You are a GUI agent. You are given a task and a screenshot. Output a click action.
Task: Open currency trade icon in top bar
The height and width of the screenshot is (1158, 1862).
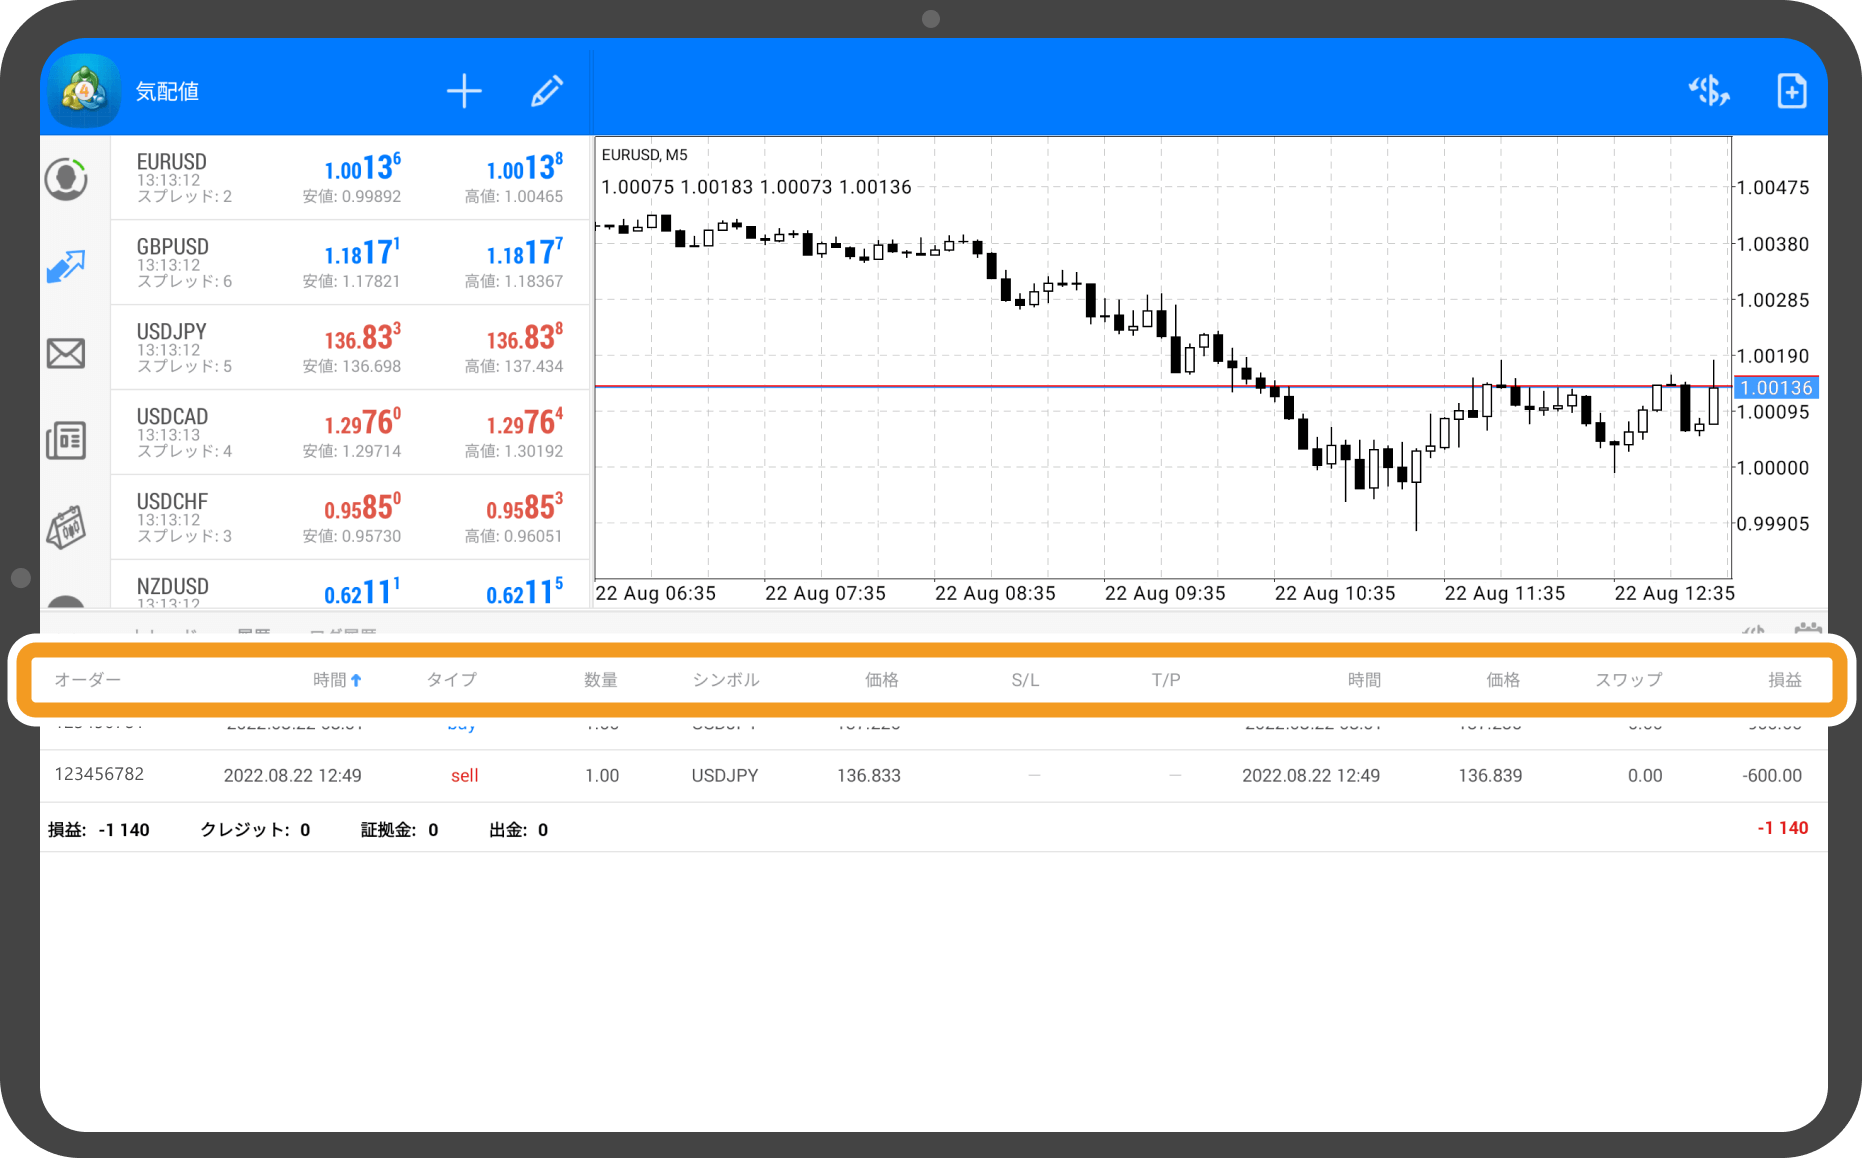(x=1709, y=91)
